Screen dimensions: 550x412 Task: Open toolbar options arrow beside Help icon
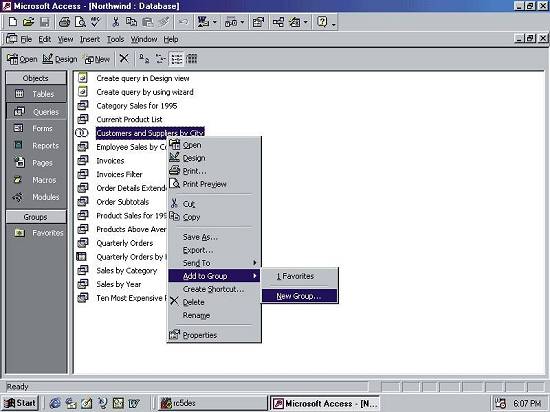334,24
